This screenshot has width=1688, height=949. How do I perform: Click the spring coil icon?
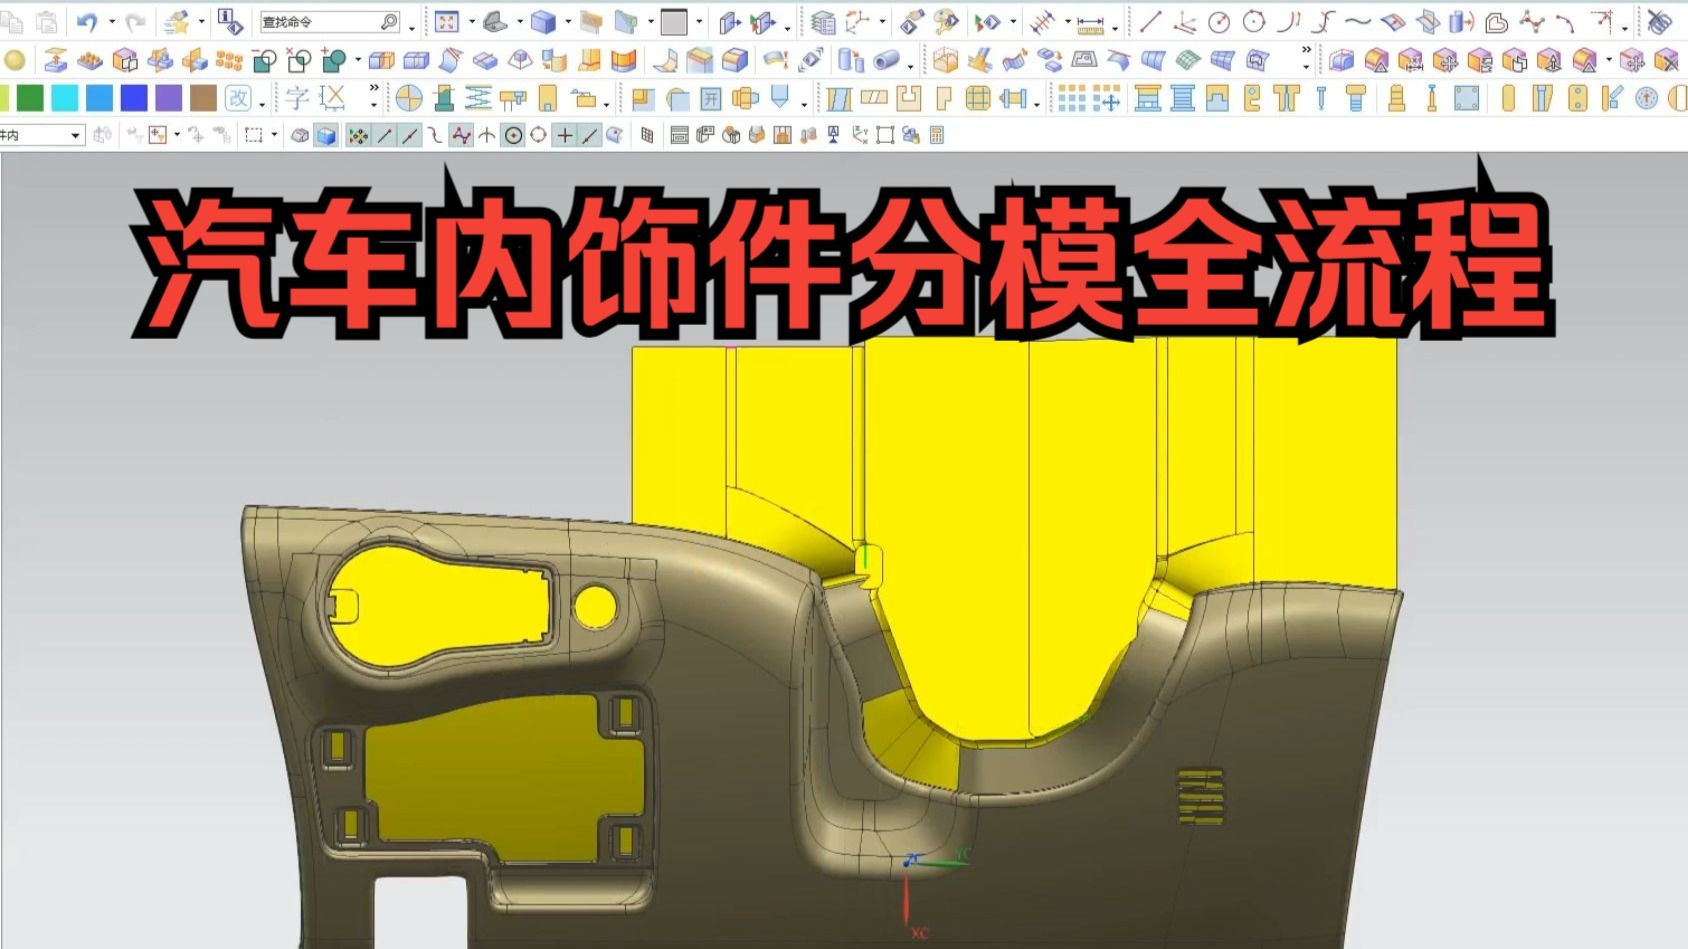478,99
